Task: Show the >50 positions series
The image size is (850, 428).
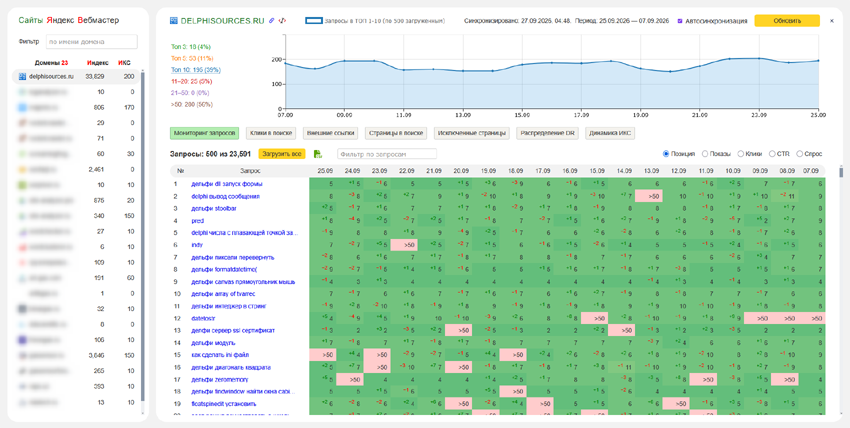Action: click(191, 105)
